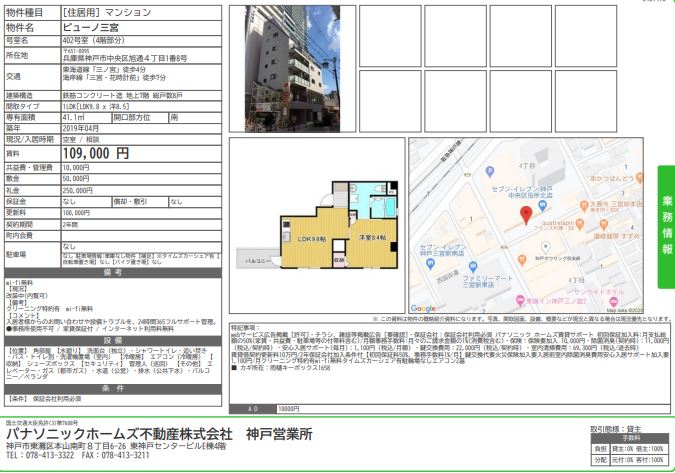675x473 pixels.
Task: Select the quatrelapin restaurant marker
Action: [x=579, y=223]
